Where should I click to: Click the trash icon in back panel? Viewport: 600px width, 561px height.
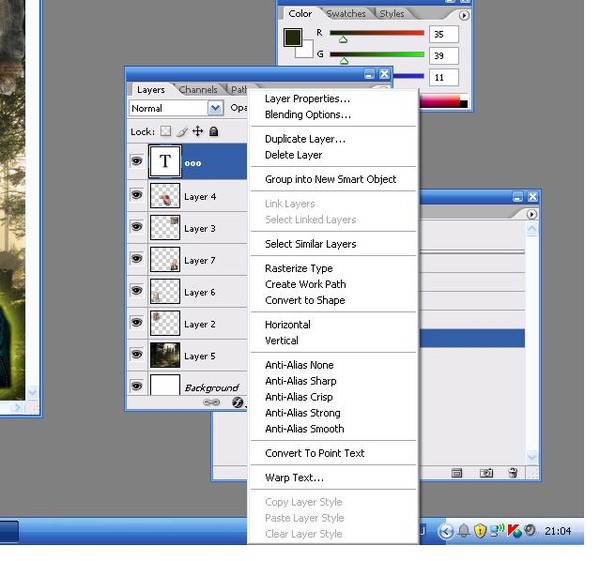coord(513,473)
